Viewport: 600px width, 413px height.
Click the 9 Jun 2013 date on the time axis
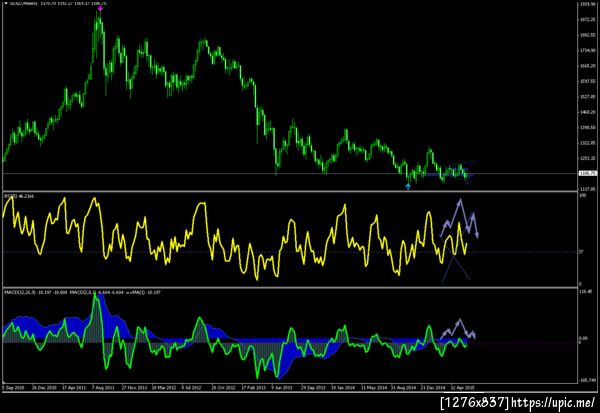[x=282, y=388]
